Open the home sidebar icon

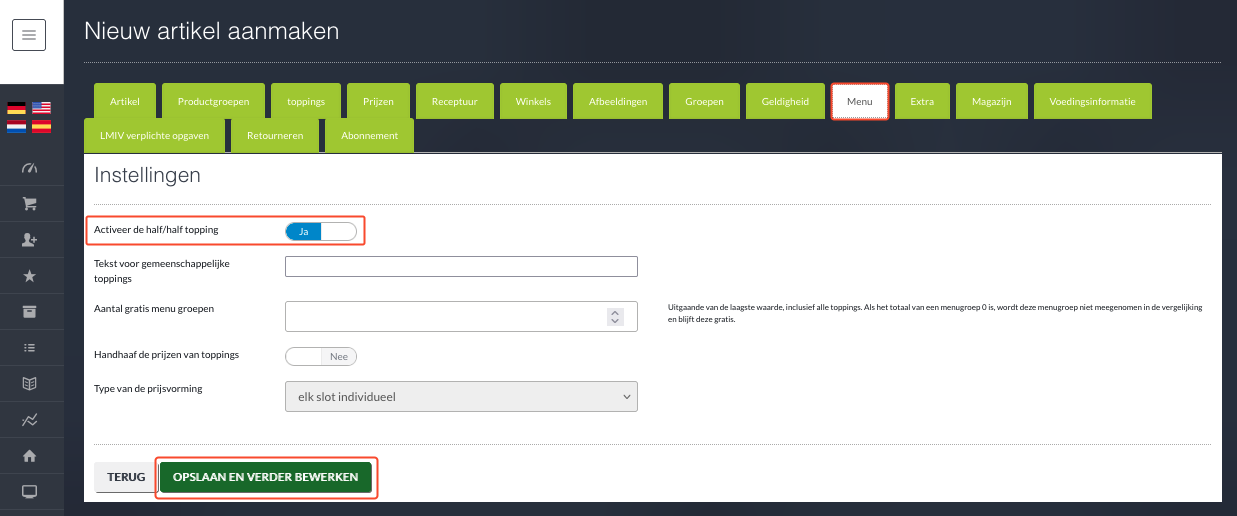pyautogui.click(x=29, y=456)
